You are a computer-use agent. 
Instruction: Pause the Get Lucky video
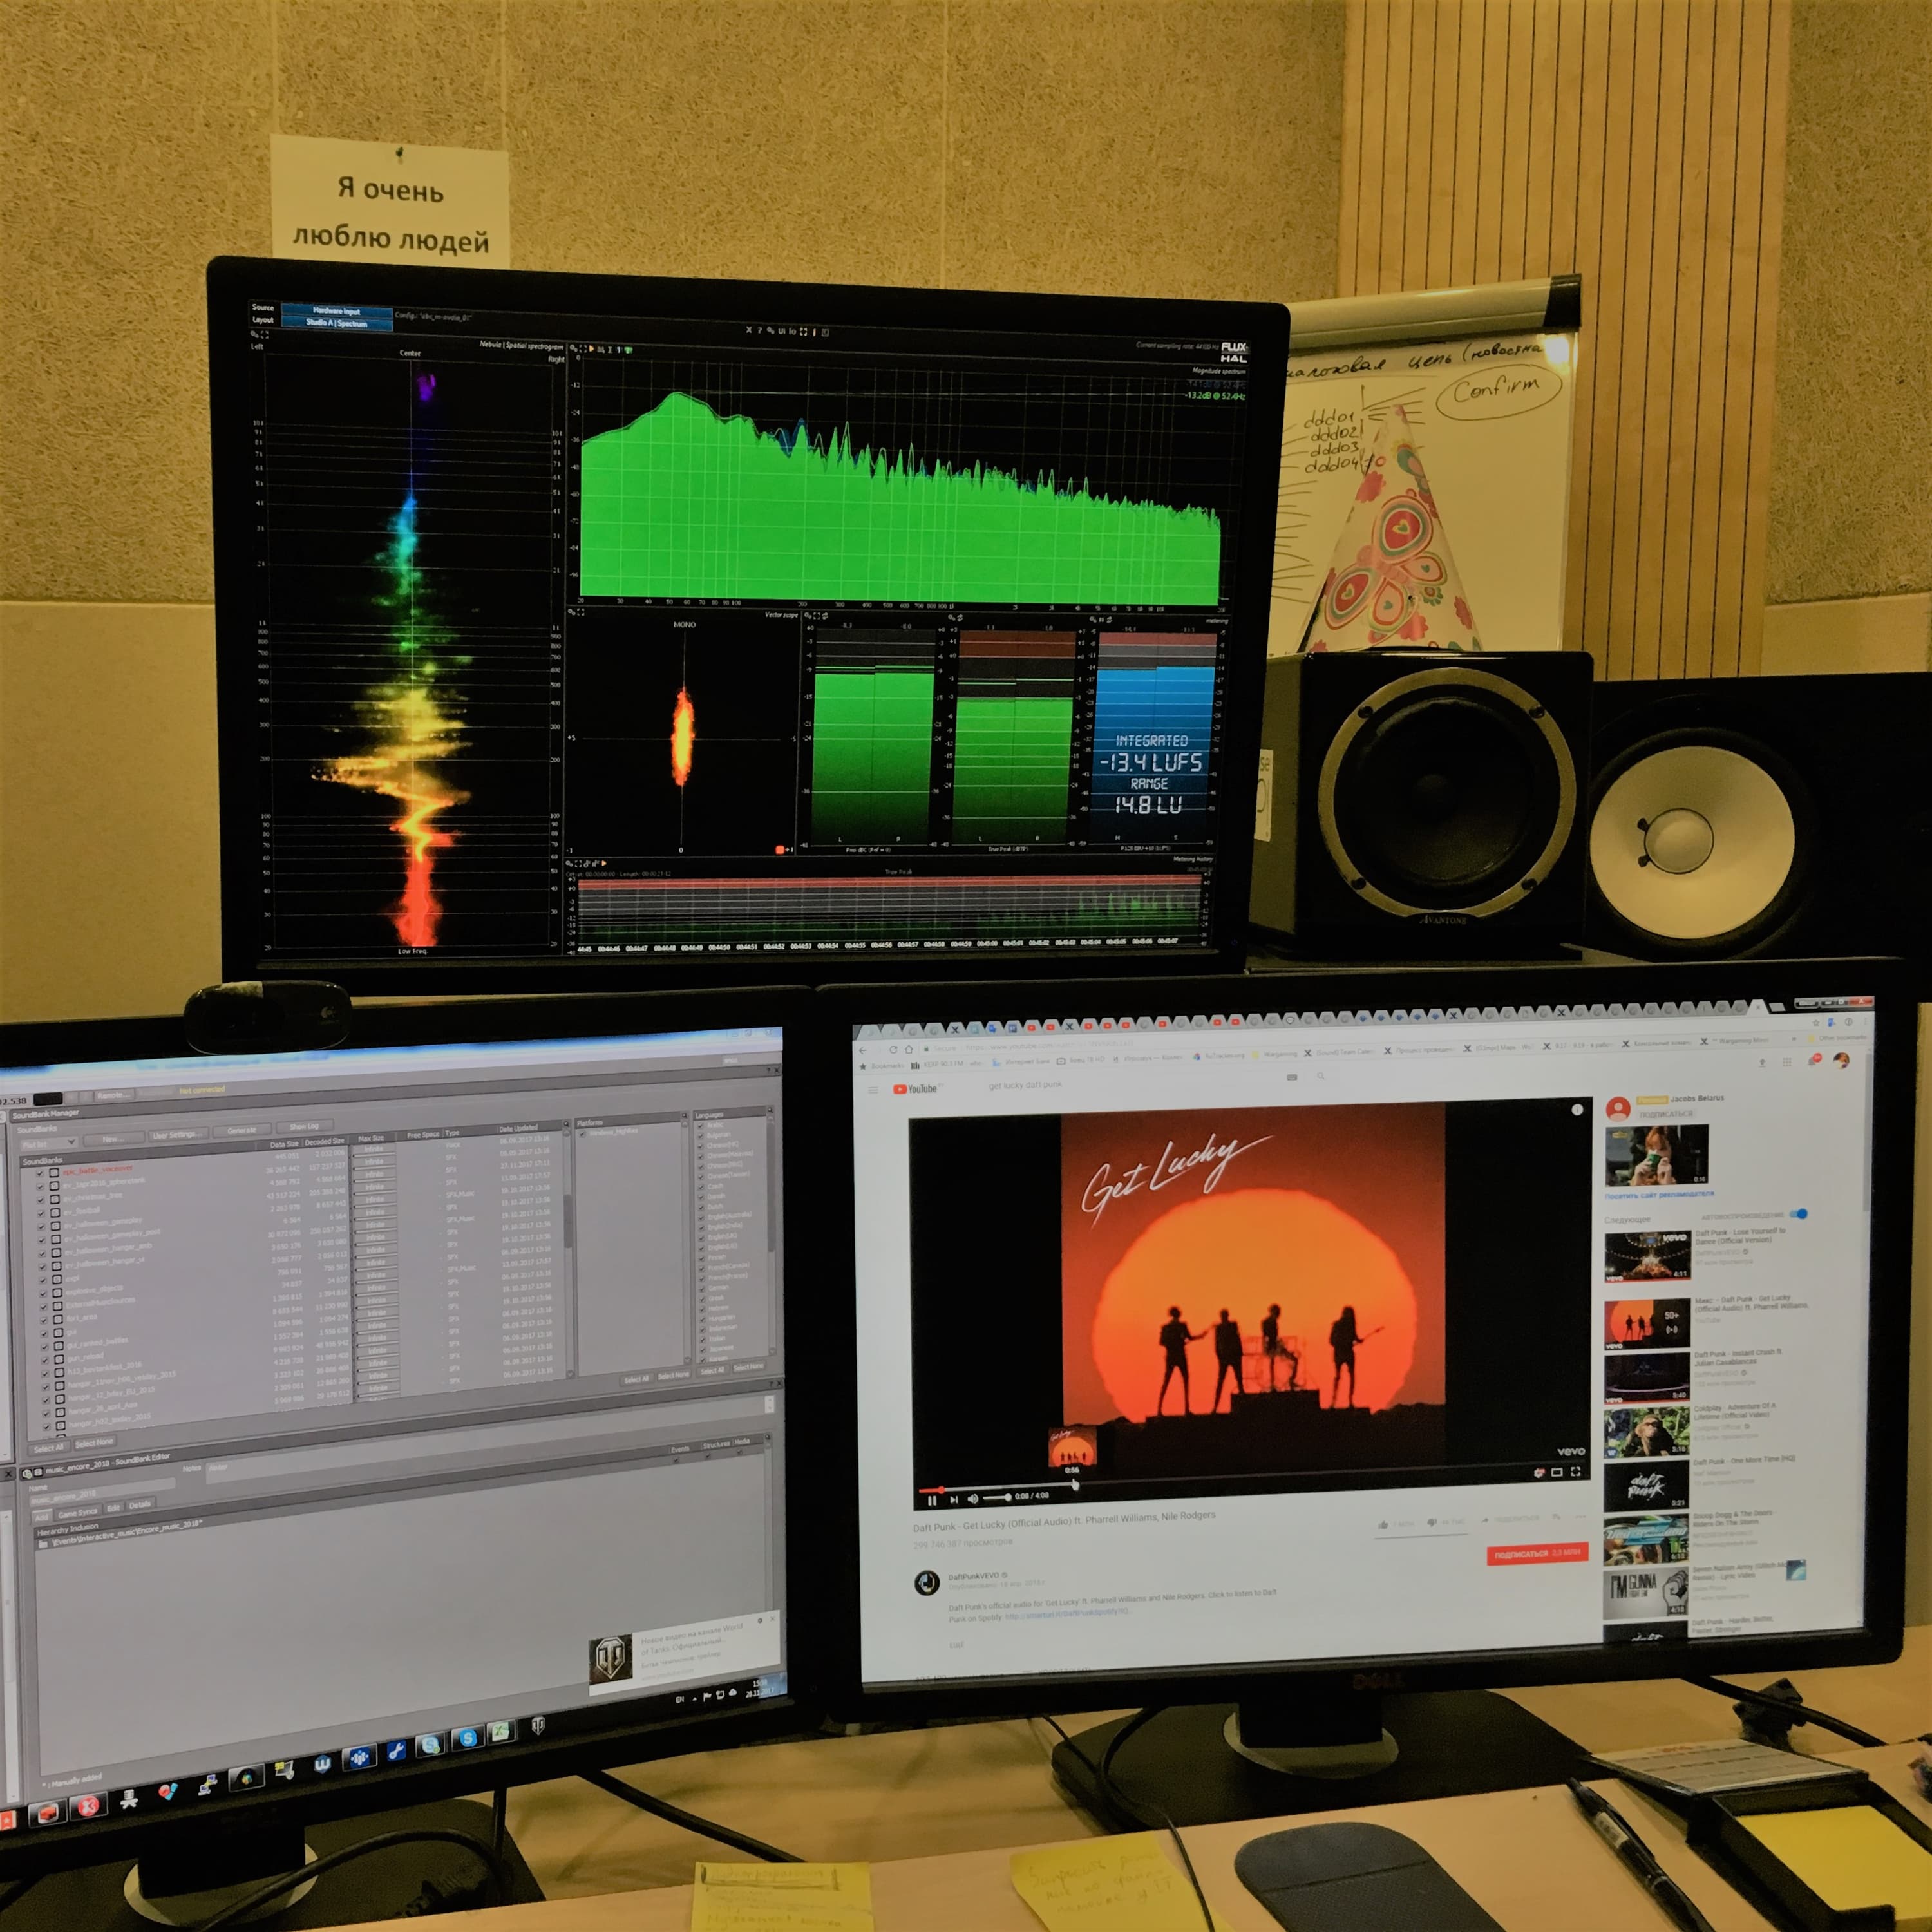click(932, 1500)
